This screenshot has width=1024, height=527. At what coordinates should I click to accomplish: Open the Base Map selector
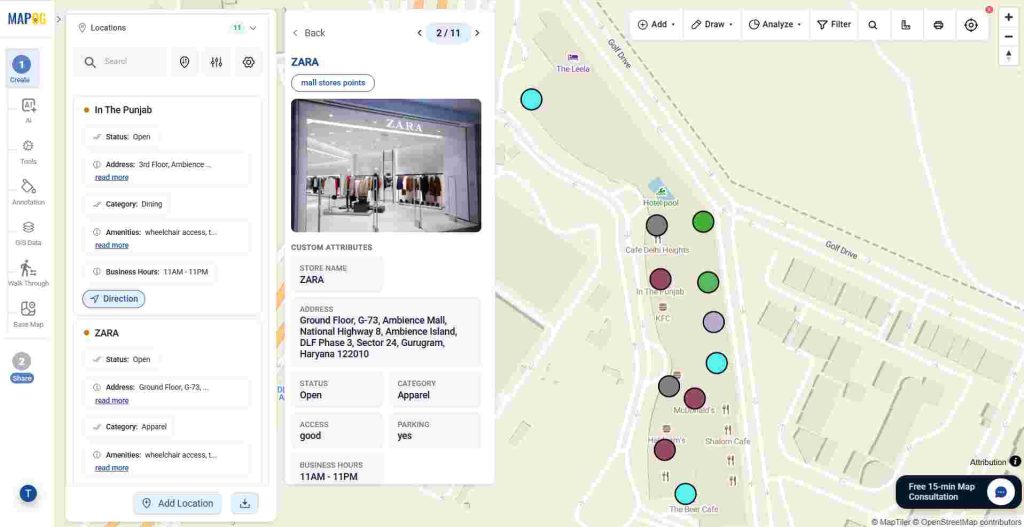[x=28, y=314]
